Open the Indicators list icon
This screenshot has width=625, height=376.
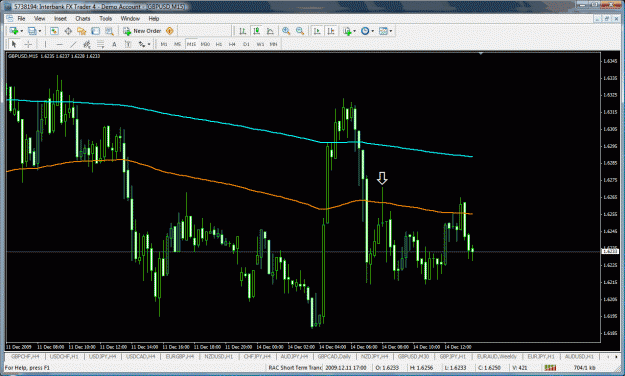pos(347,31)
